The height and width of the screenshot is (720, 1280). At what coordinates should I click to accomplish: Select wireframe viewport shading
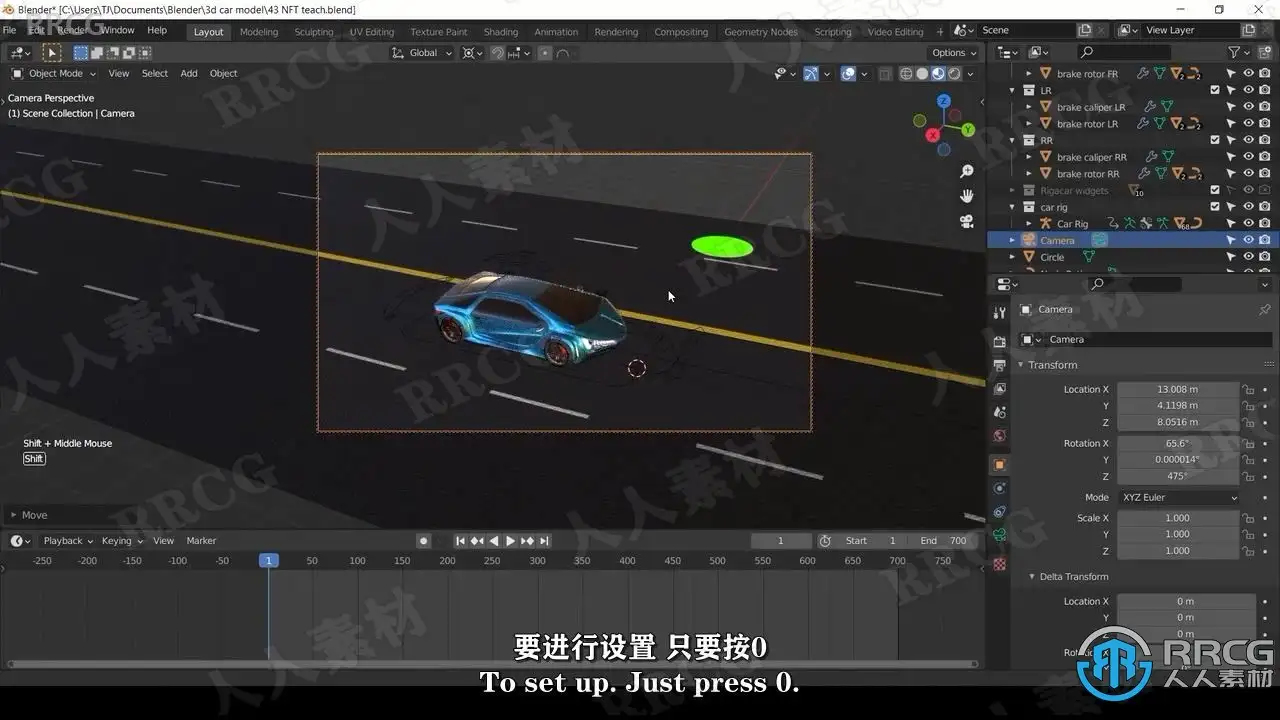pyautogui.click(x=906, y=74)
